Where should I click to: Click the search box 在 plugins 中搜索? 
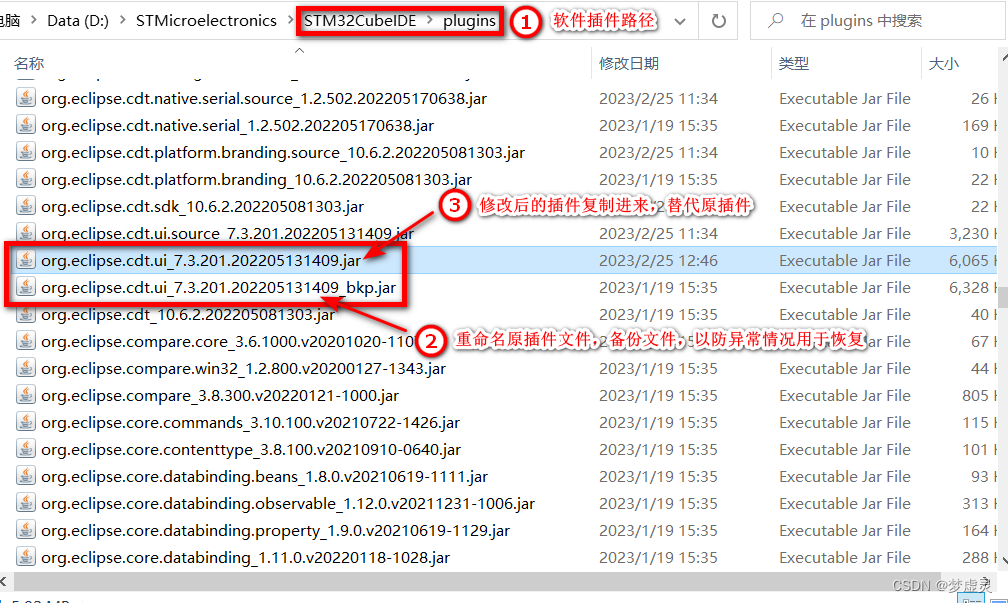(878, 21)
